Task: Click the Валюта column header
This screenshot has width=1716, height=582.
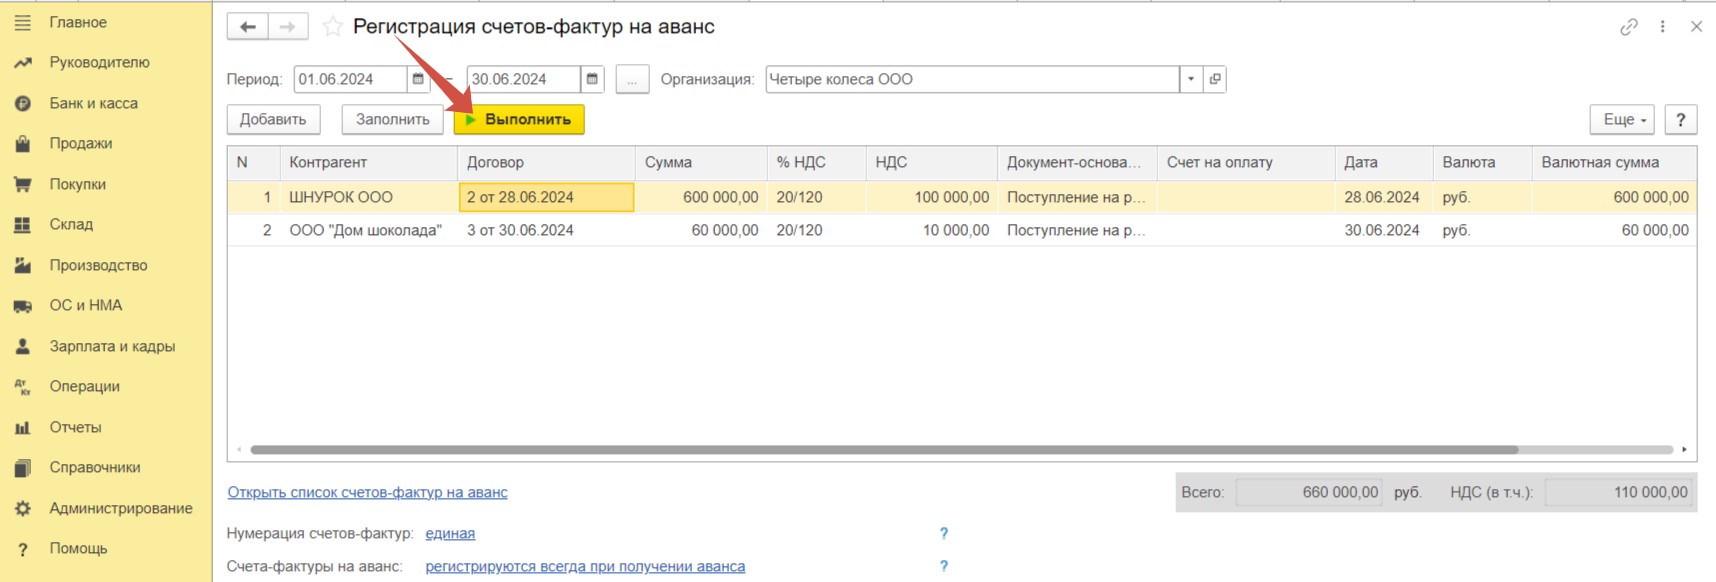Action: click(x=1482, y=162)
